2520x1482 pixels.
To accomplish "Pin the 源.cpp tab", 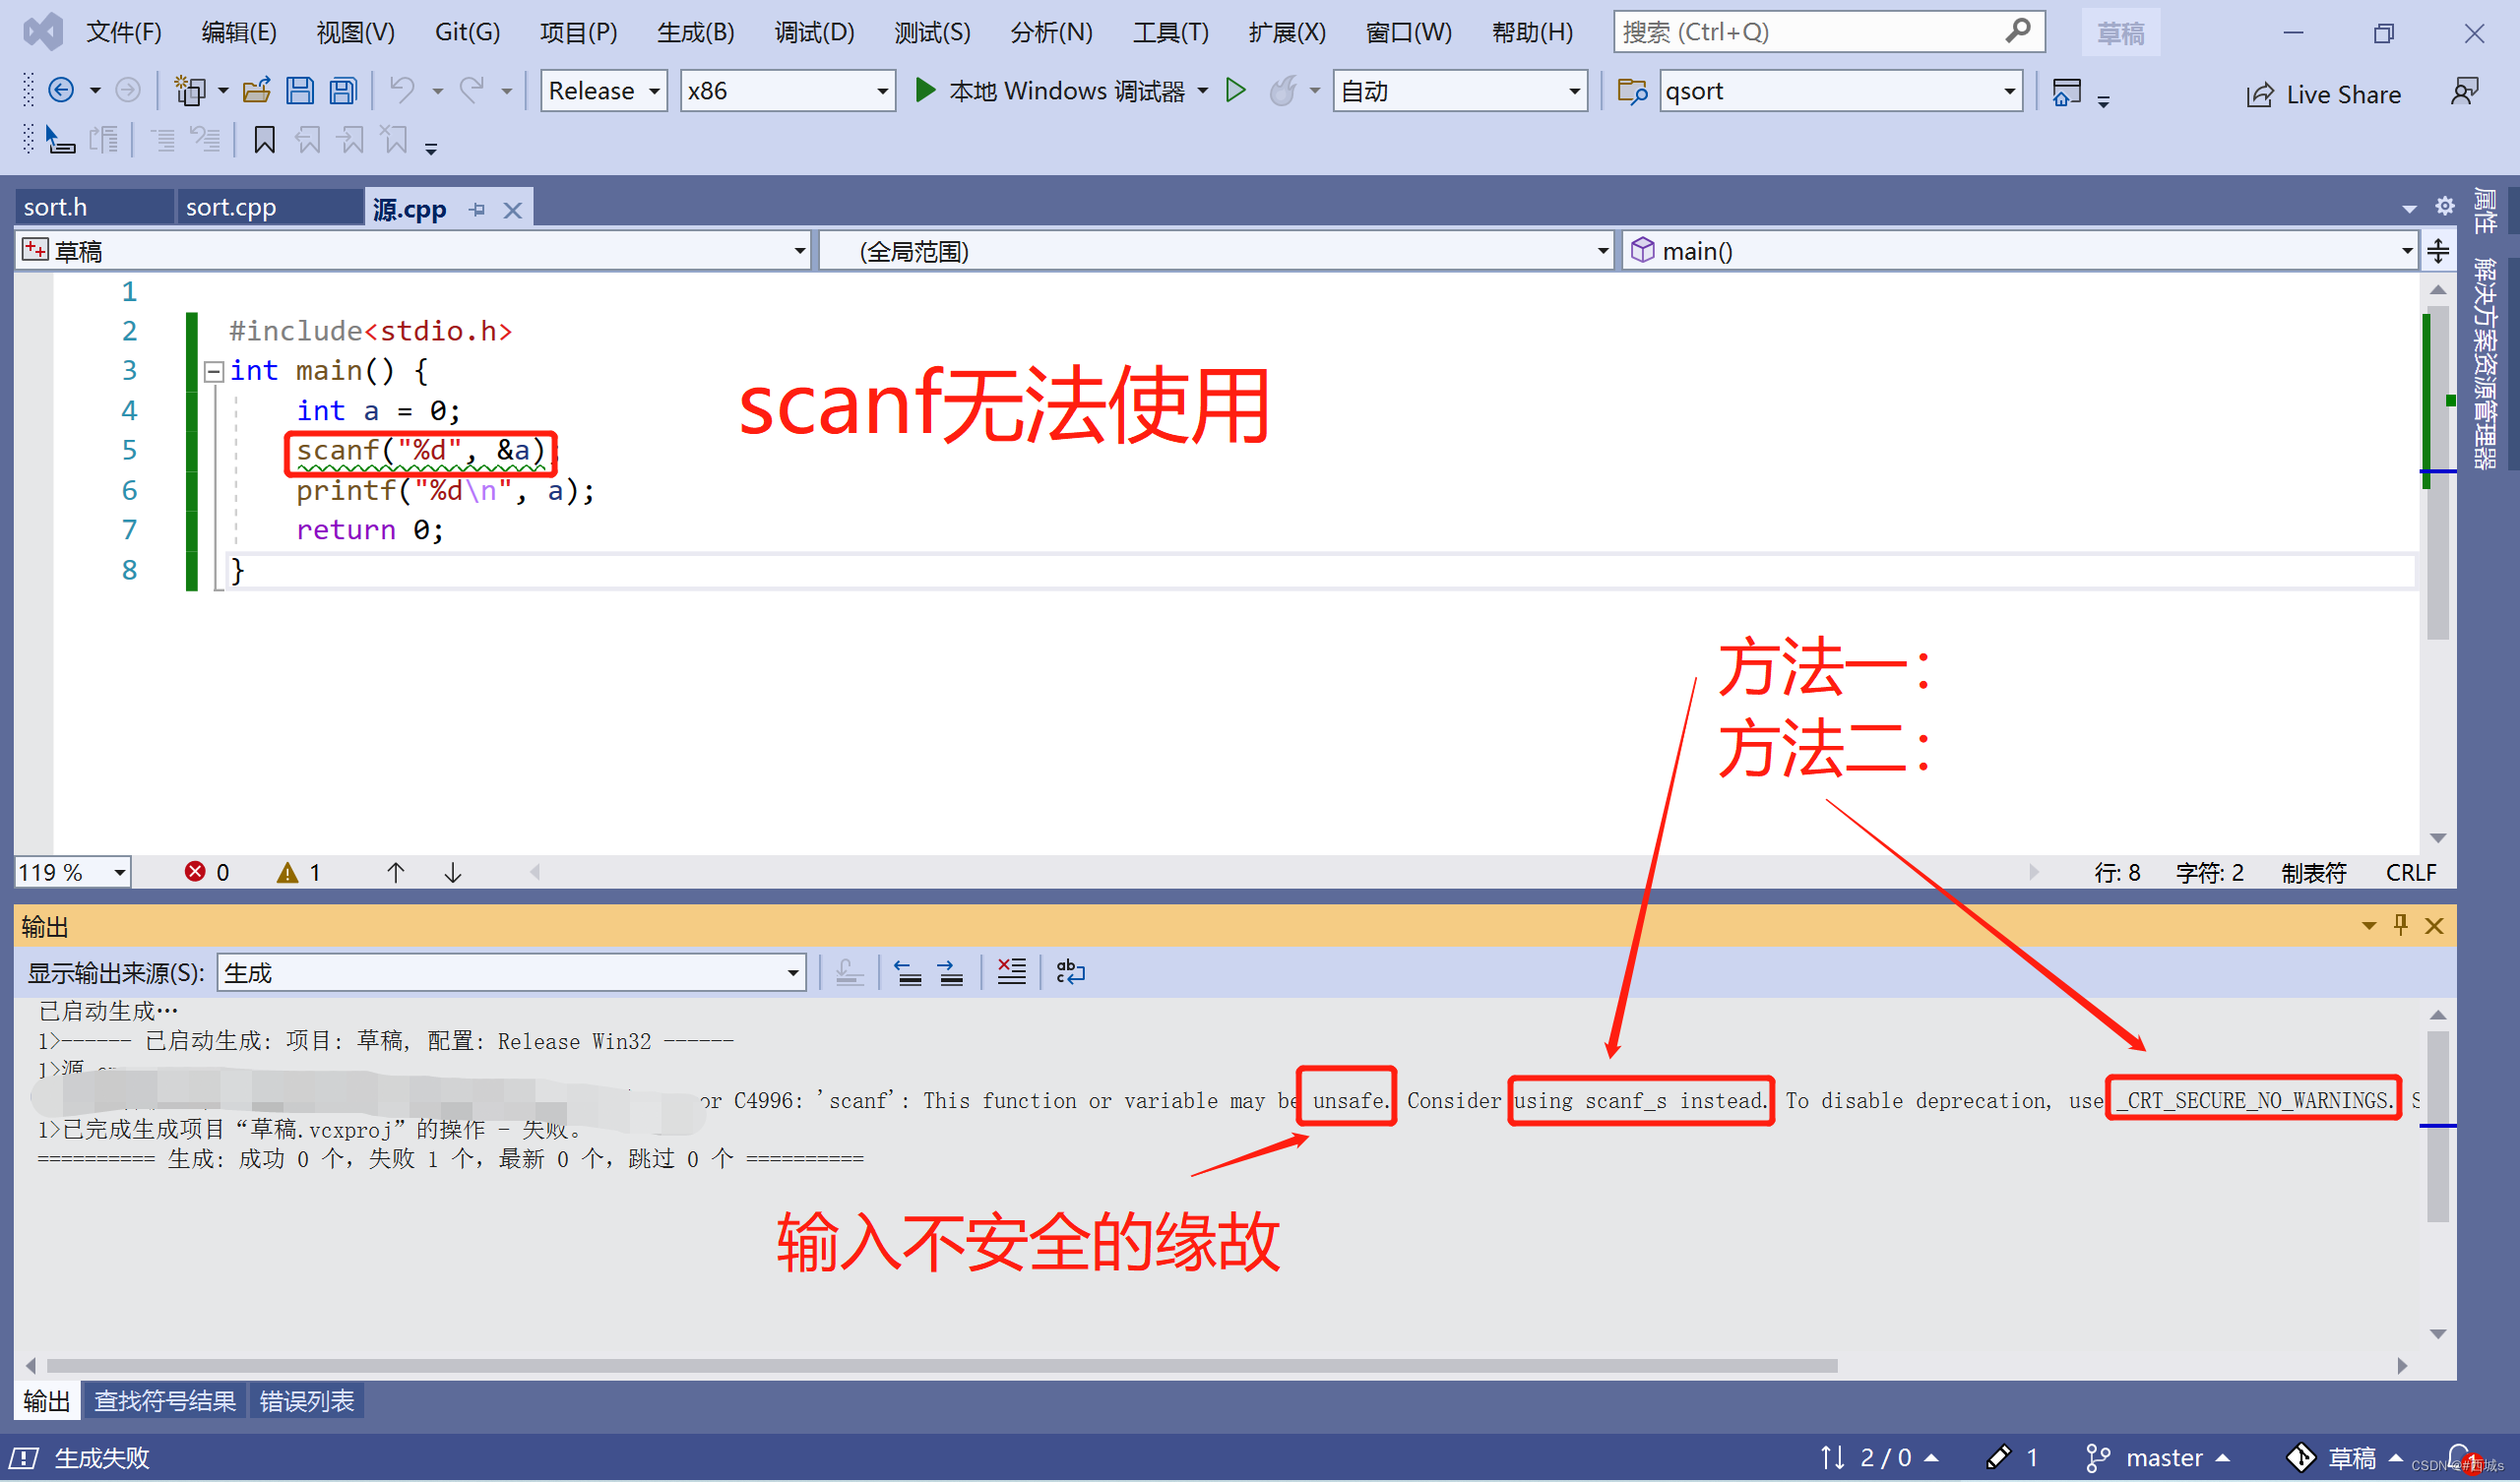I will pyautogui.click(x=477, y=209).
